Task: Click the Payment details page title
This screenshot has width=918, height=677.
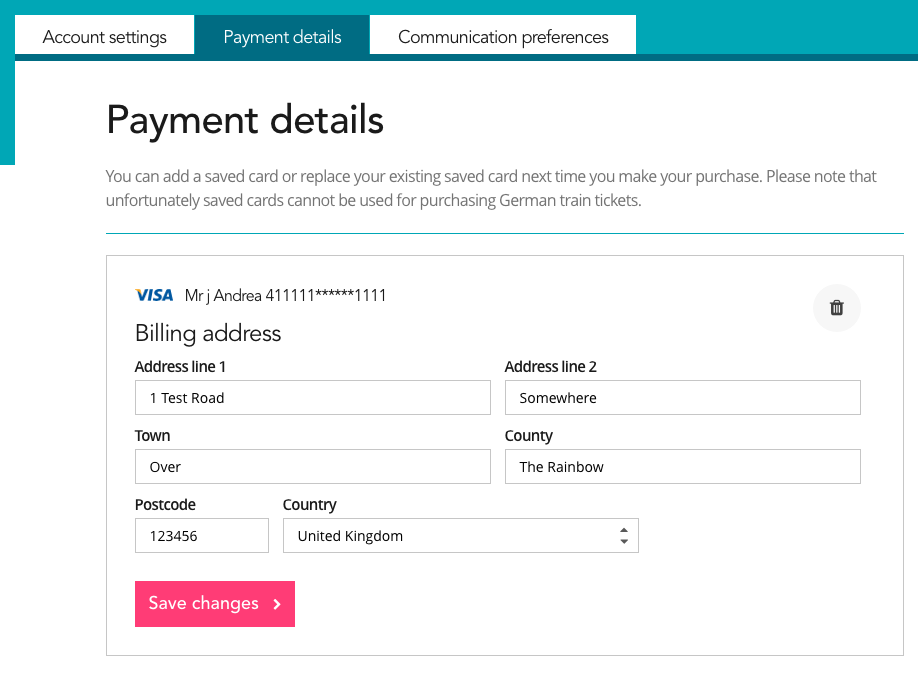Action: pyautogui.click(x=245, y=120)
